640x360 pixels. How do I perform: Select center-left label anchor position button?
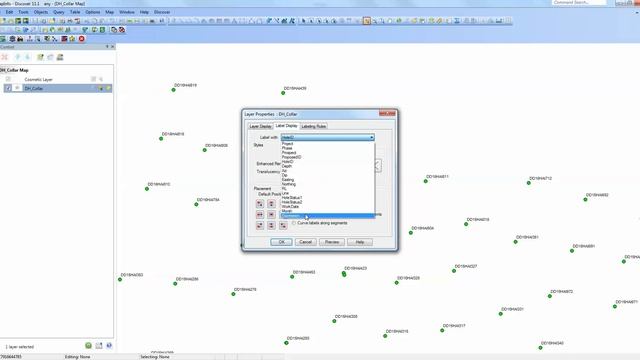[260, 215]
